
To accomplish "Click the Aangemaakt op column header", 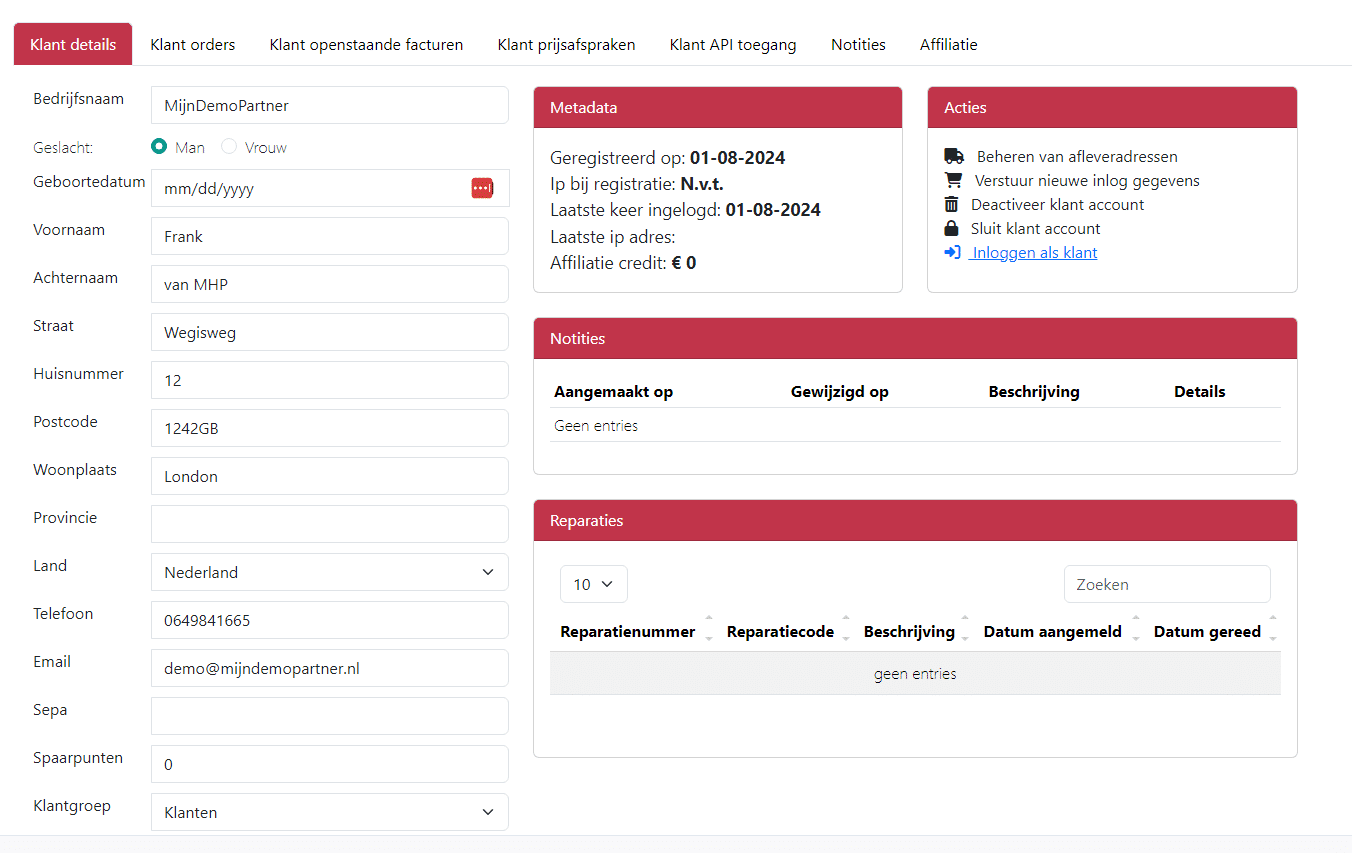I will (x=613, y=392).
